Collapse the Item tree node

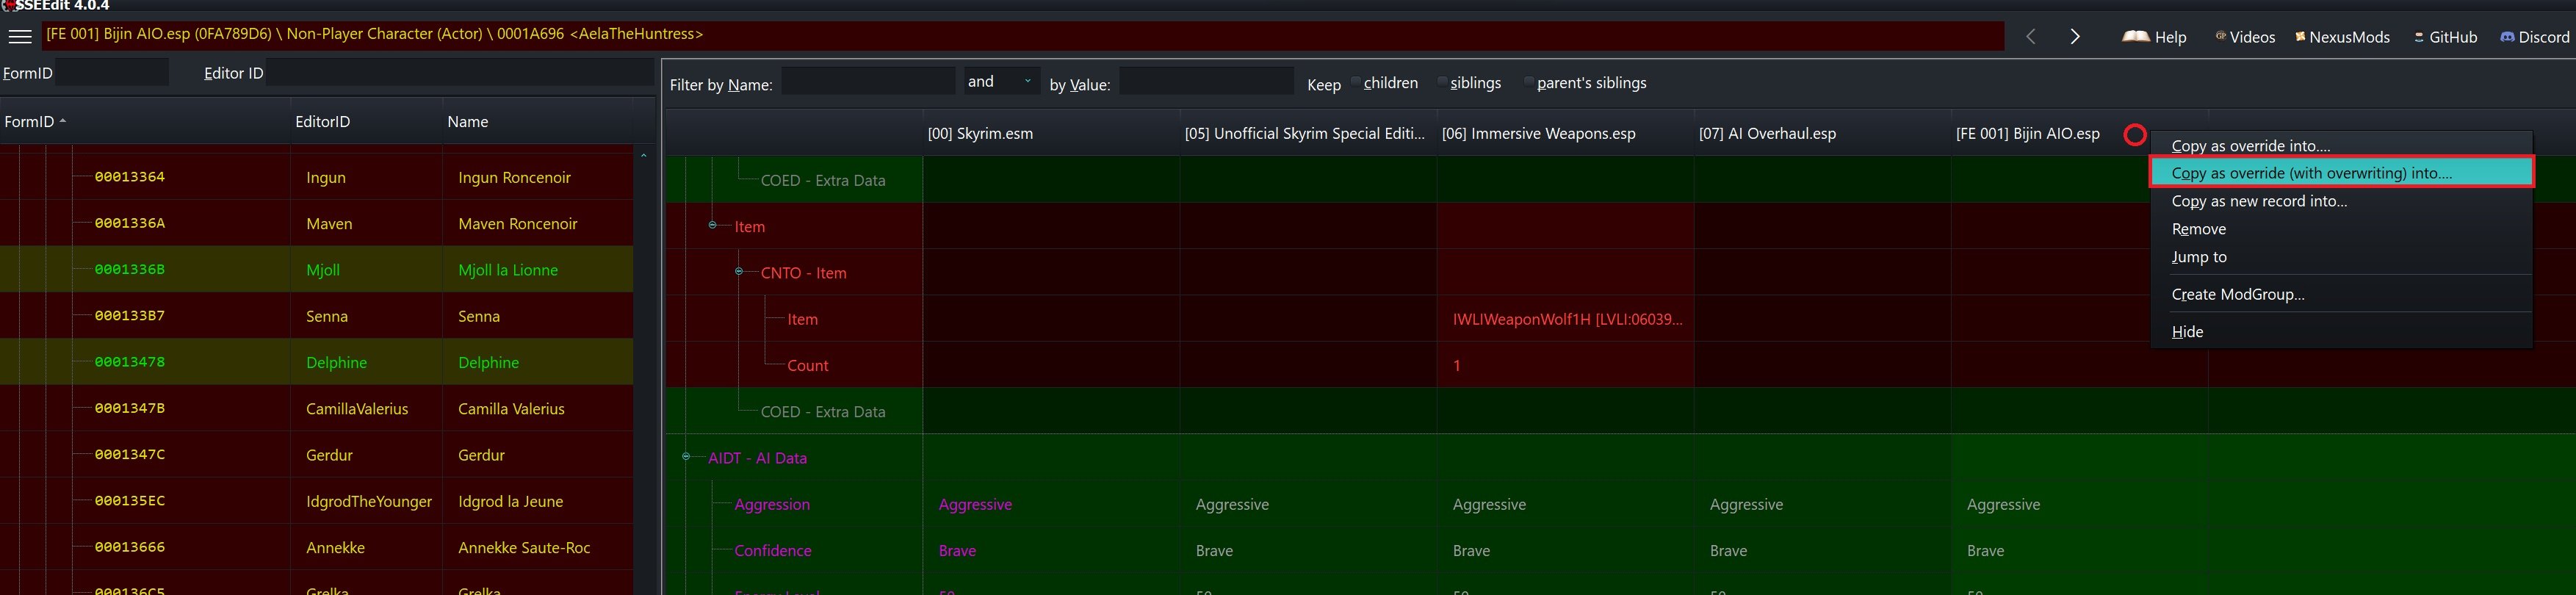tap(712, 226)
